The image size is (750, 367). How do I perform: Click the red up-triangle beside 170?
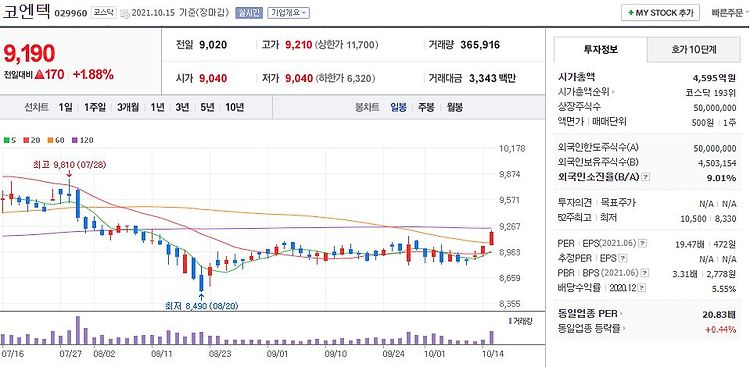pos(39,75)
